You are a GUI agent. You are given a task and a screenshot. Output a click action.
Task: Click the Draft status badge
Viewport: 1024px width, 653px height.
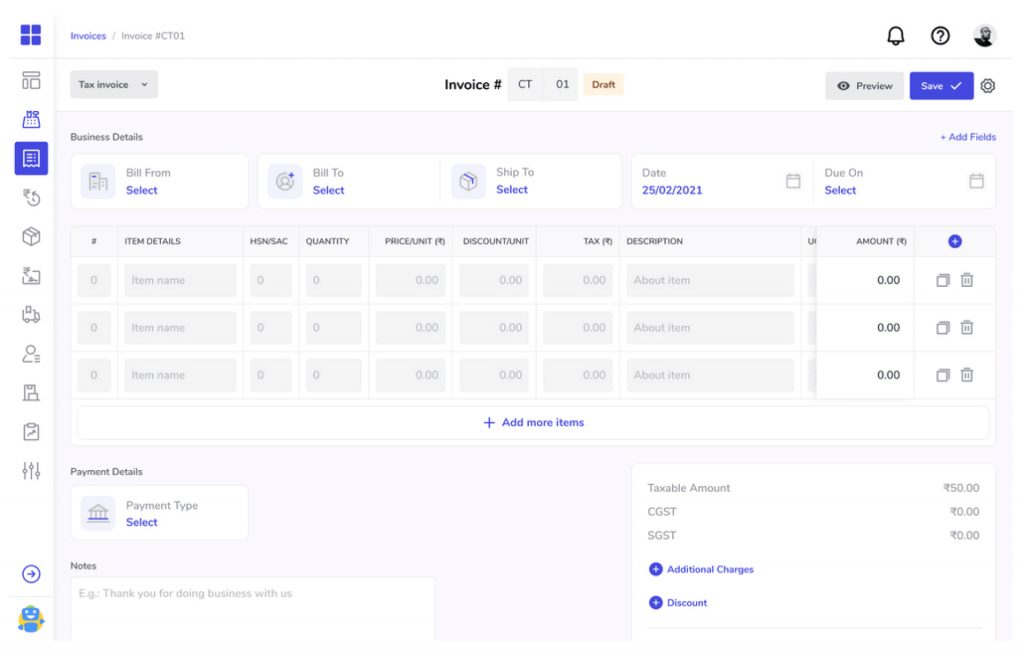[x=603, y=84]
